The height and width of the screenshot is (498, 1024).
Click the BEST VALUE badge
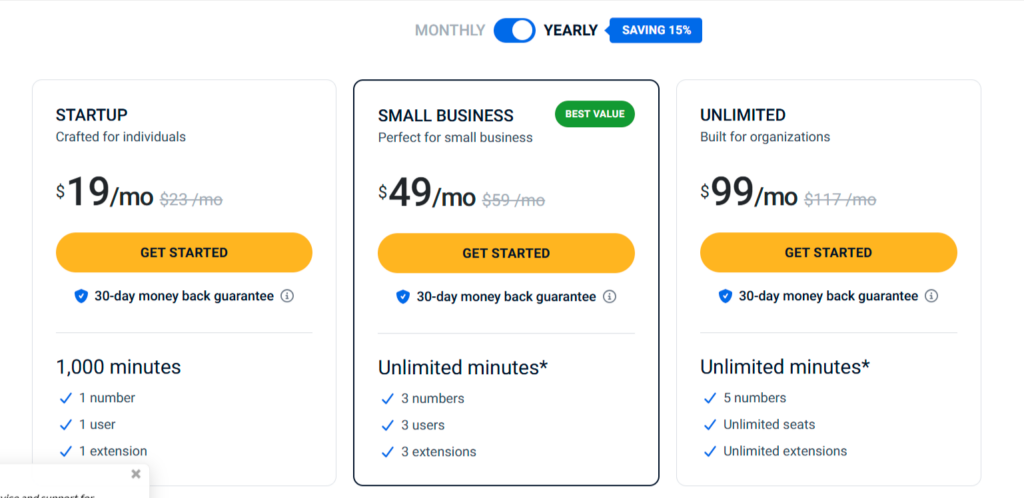[x=595, y=114]
